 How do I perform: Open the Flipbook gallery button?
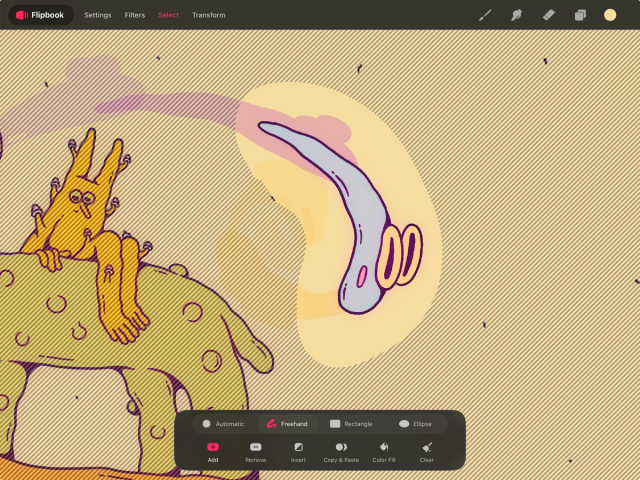tap(40, 15)
